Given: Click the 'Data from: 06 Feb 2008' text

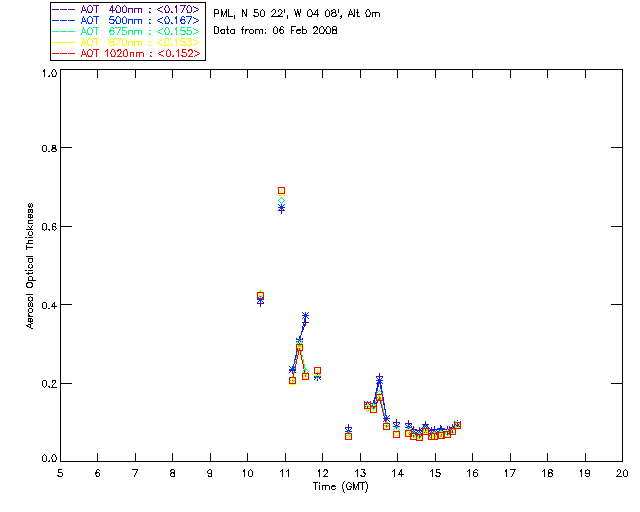Looking at the screenshot, I should tap(276, 31).
